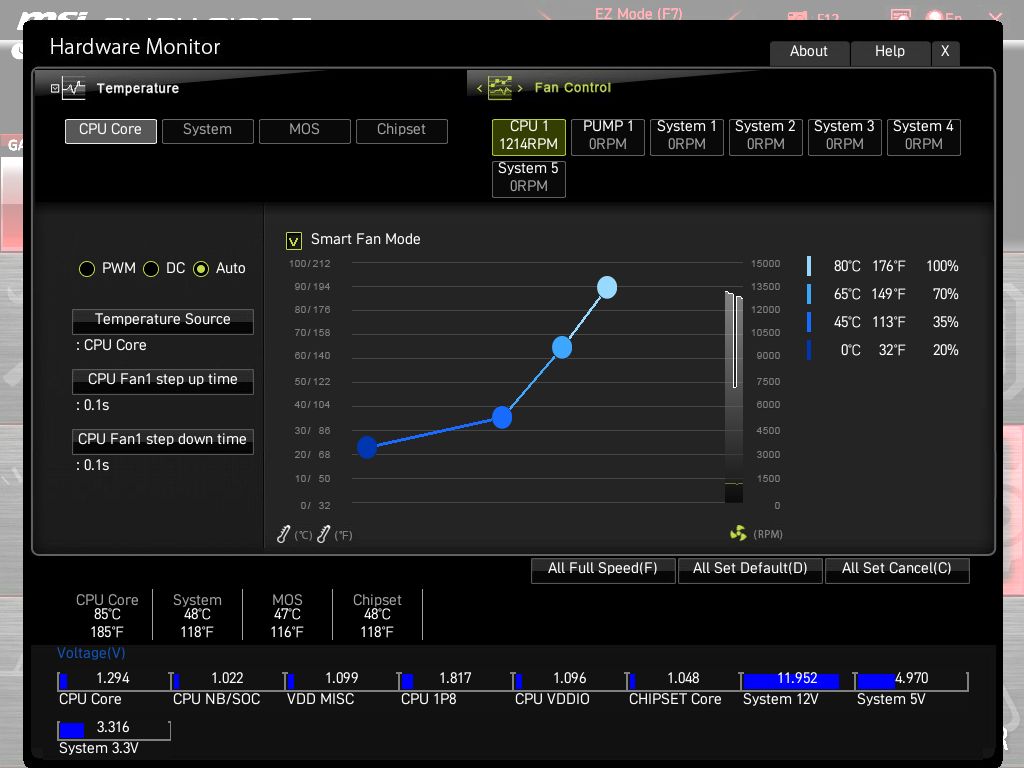Click the 45°C fan curve point
The height and width of the screenshot is (768, 1024).
pos(502,417)
